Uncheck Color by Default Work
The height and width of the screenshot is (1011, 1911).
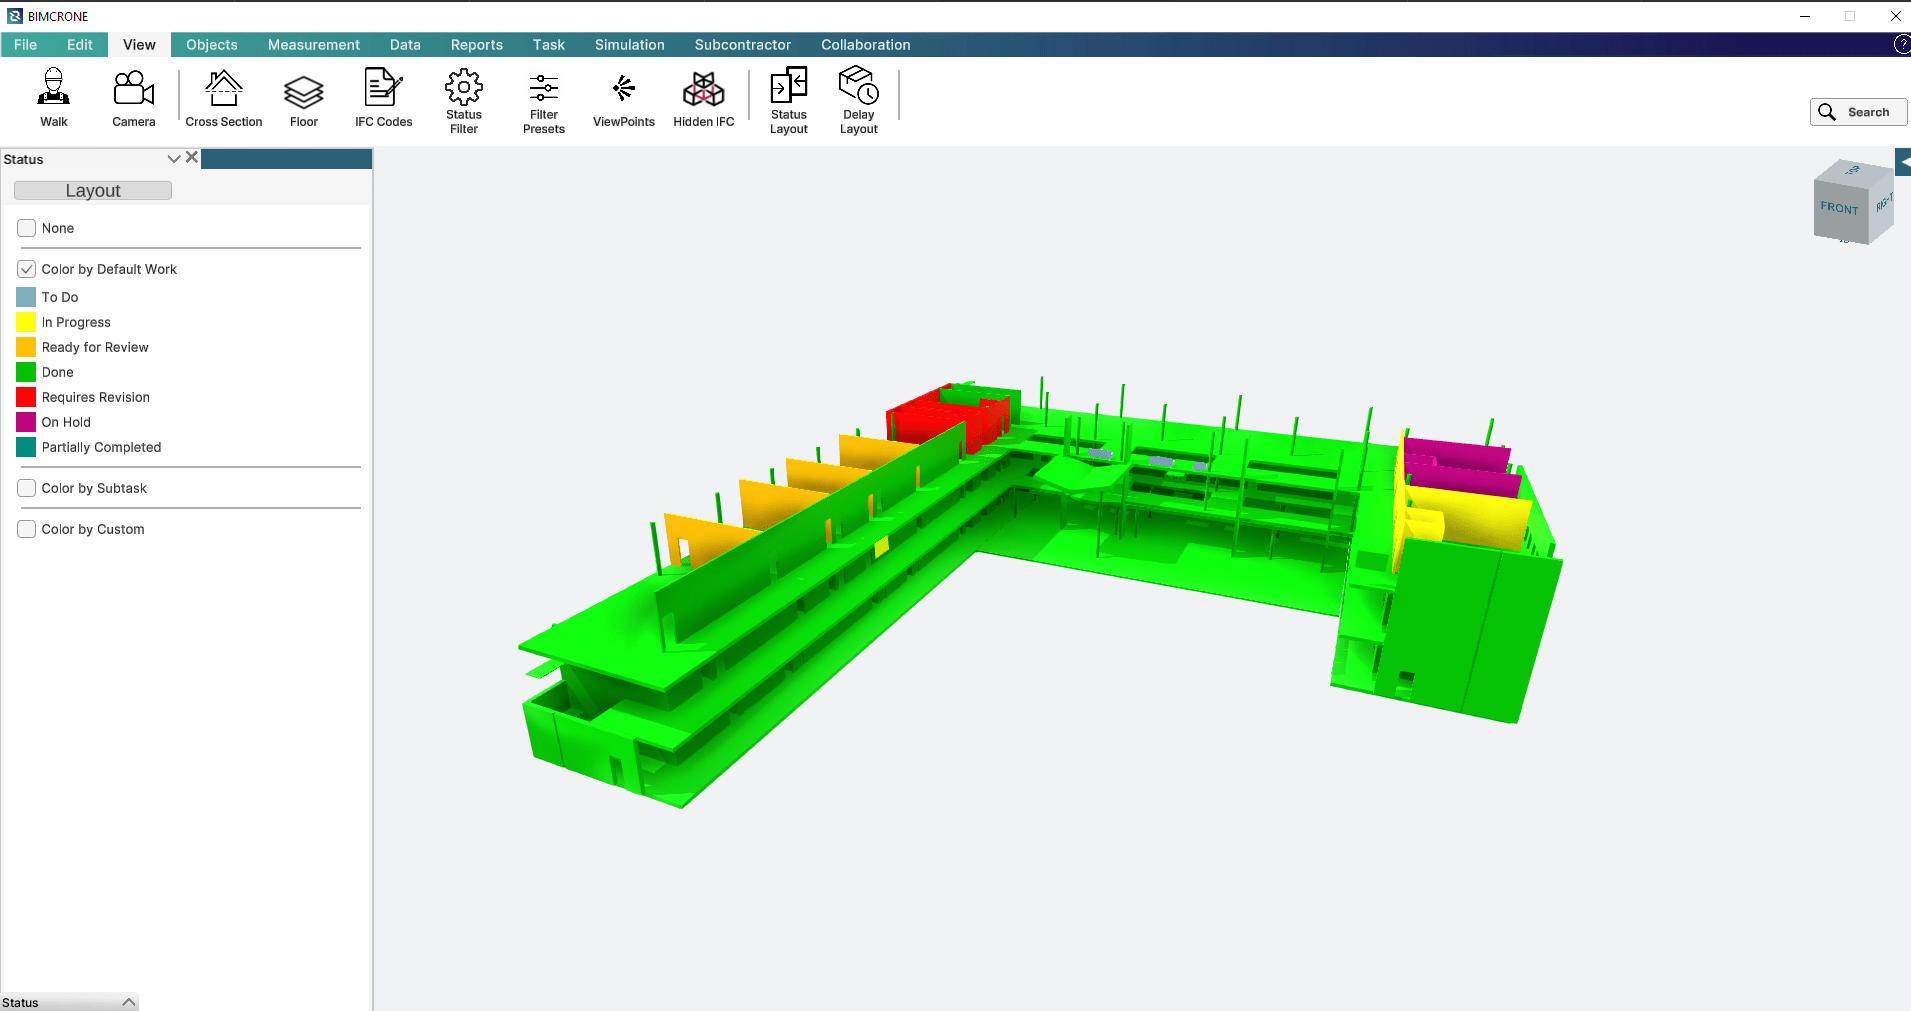(27, 269)
